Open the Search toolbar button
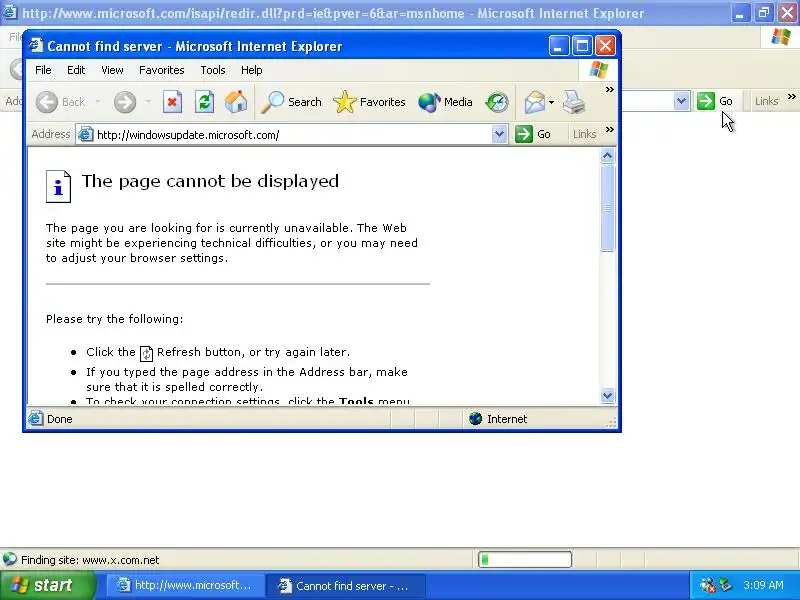Screen dimensions: 800x600 (x=291, y=102)
